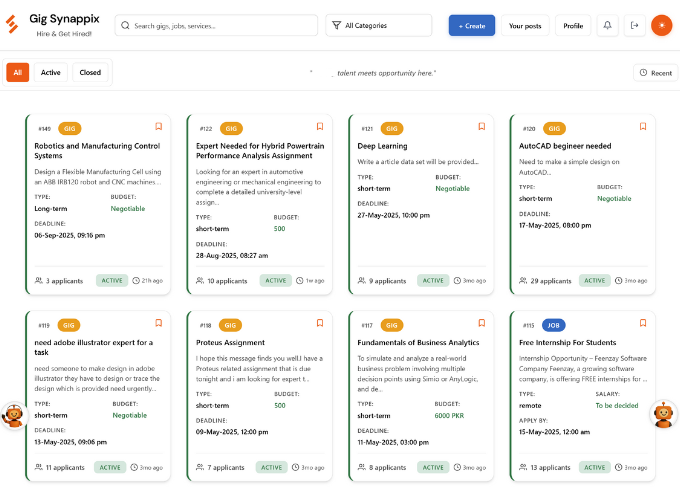
Task: Click the blue Create button
Action: coord(471,26)
